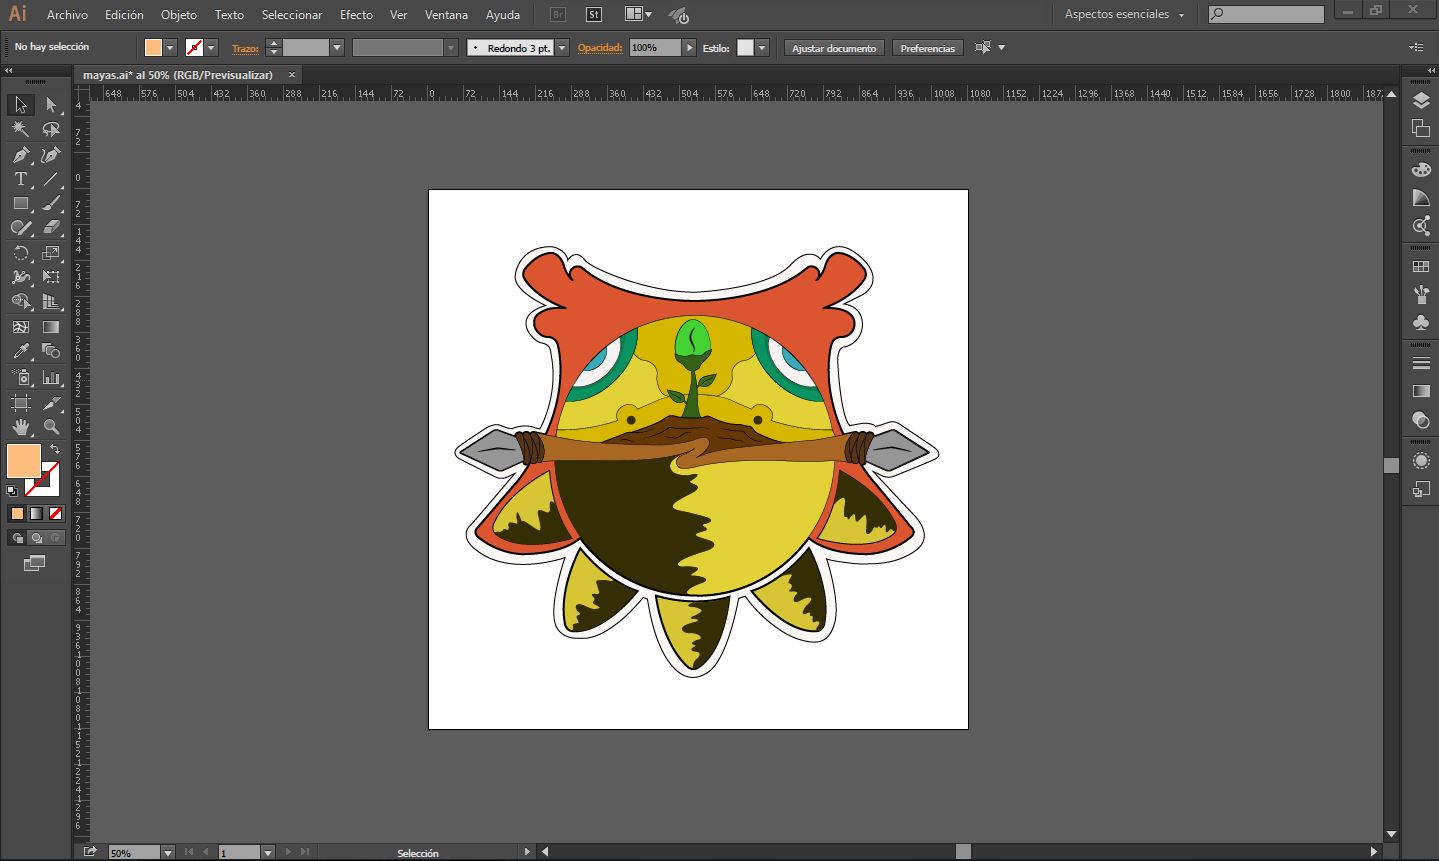
Task: Select the Scale tool
Action: (x=51, y=253)
